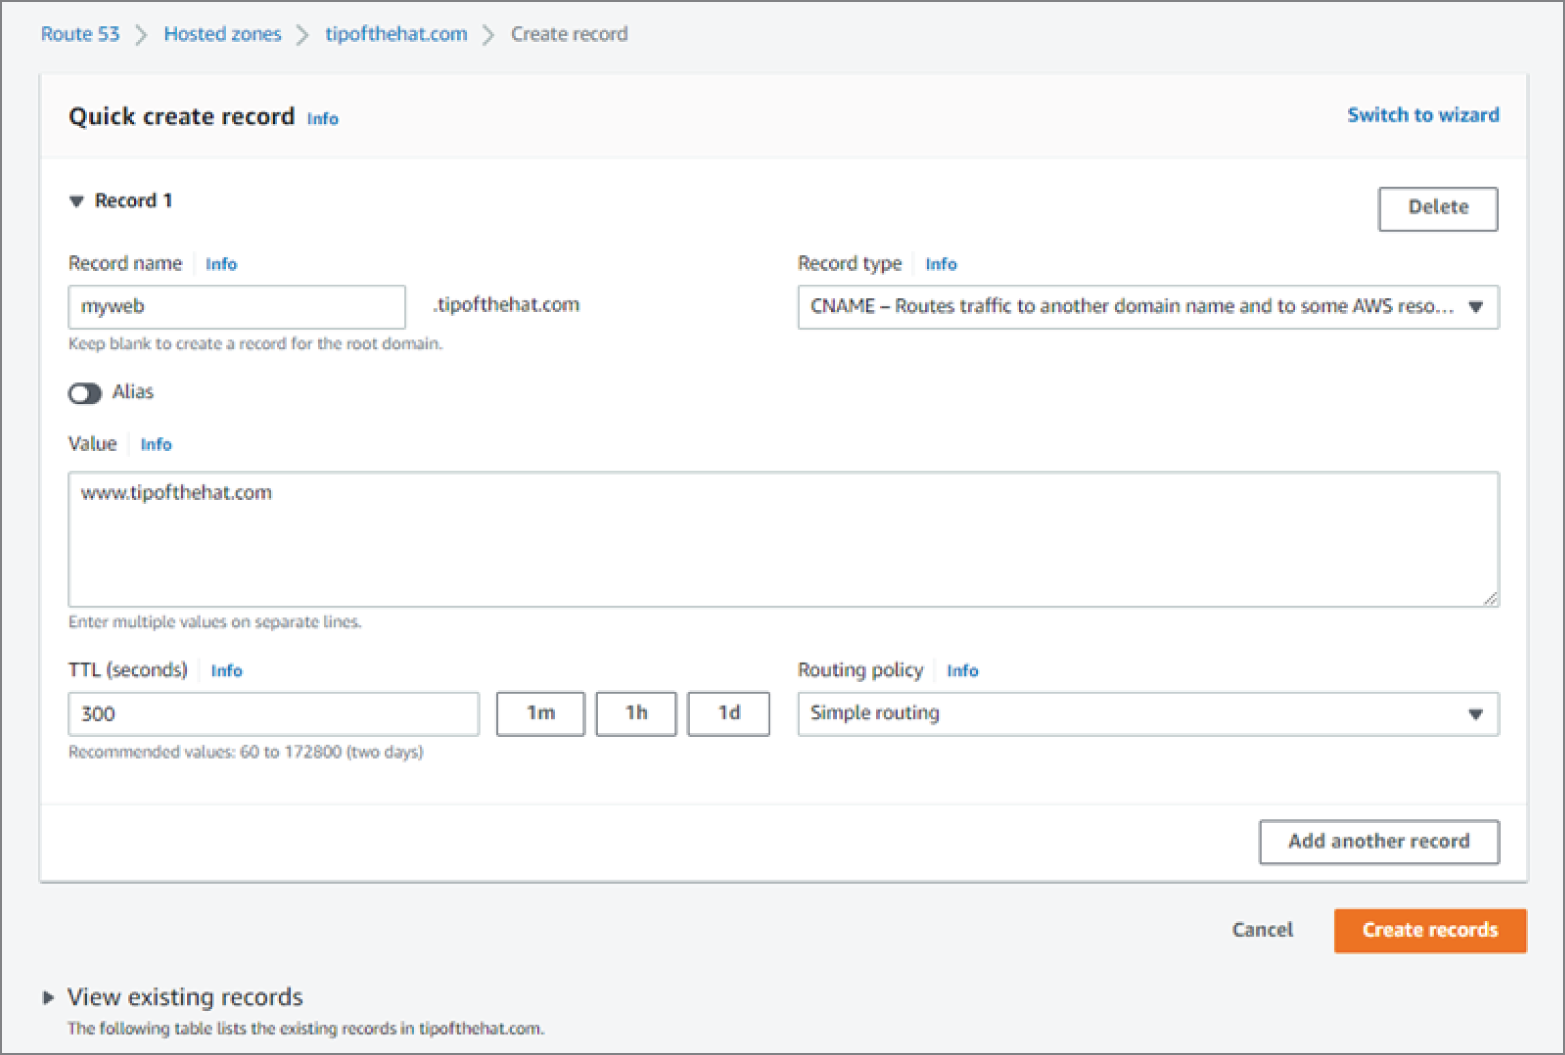Collapse the Record 1 section
1565x1055 pixels.
coord(76,201)
